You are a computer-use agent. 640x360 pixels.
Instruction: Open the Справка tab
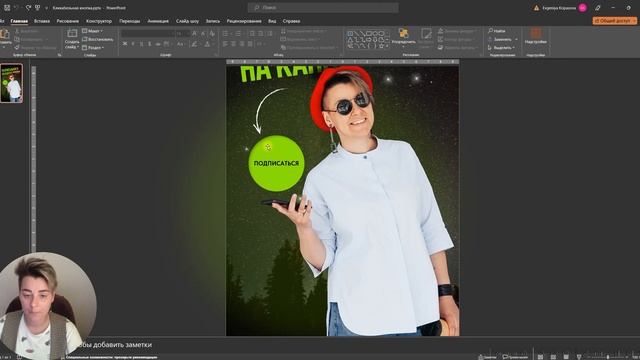tap(291, 21)
